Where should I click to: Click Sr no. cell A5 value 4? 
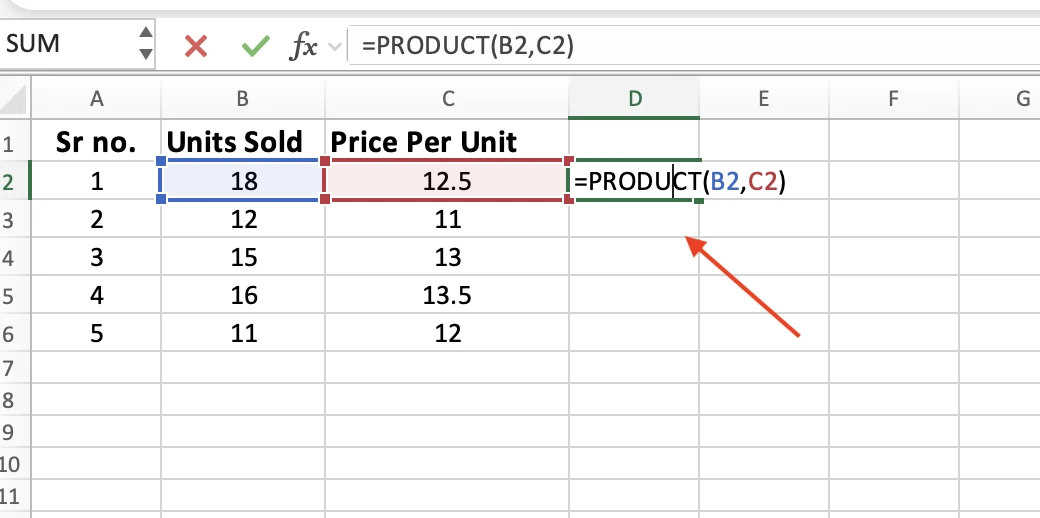(97, 294)
